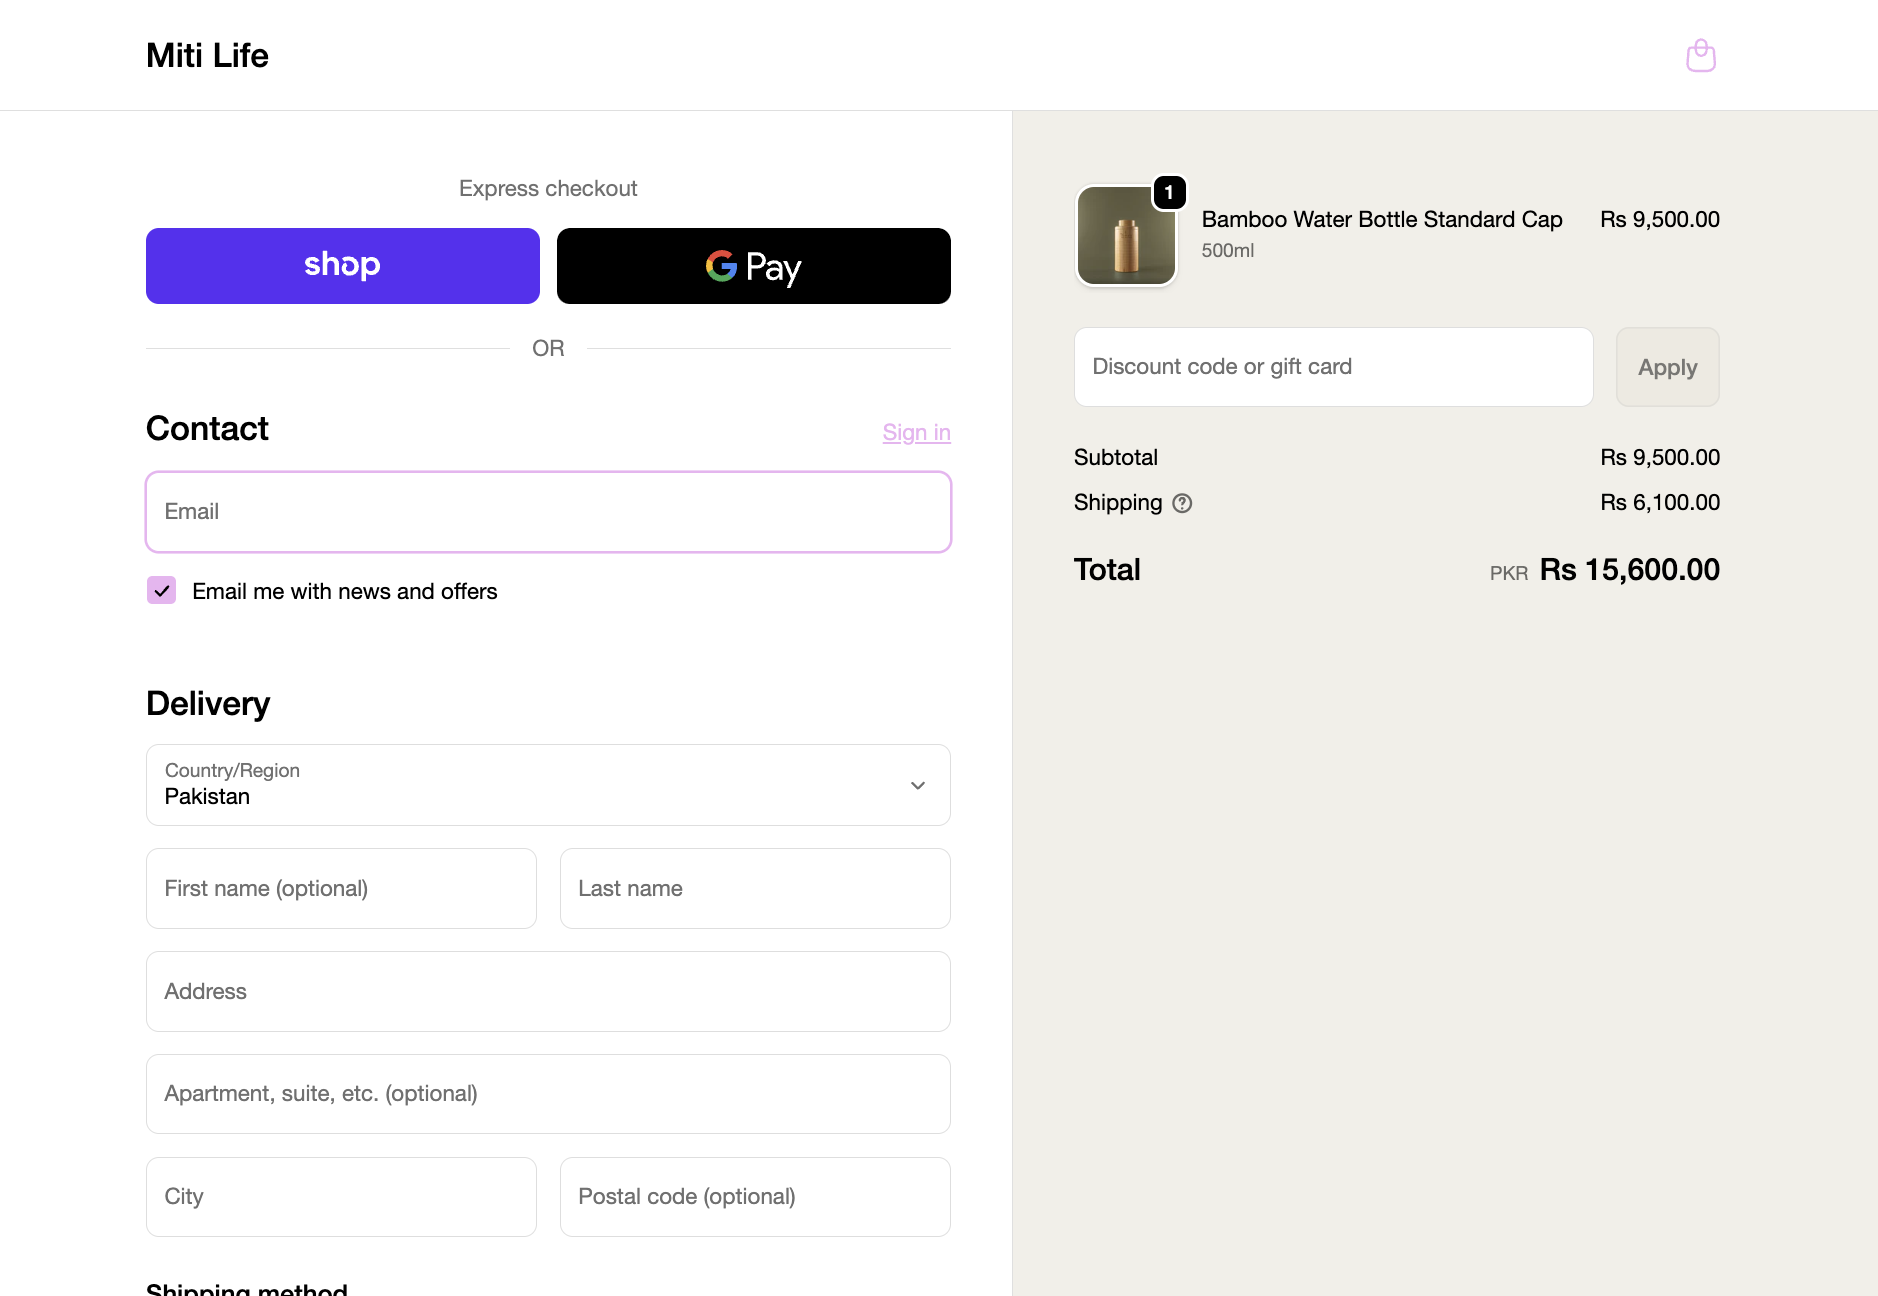Pay using Google Pay button

753,266
